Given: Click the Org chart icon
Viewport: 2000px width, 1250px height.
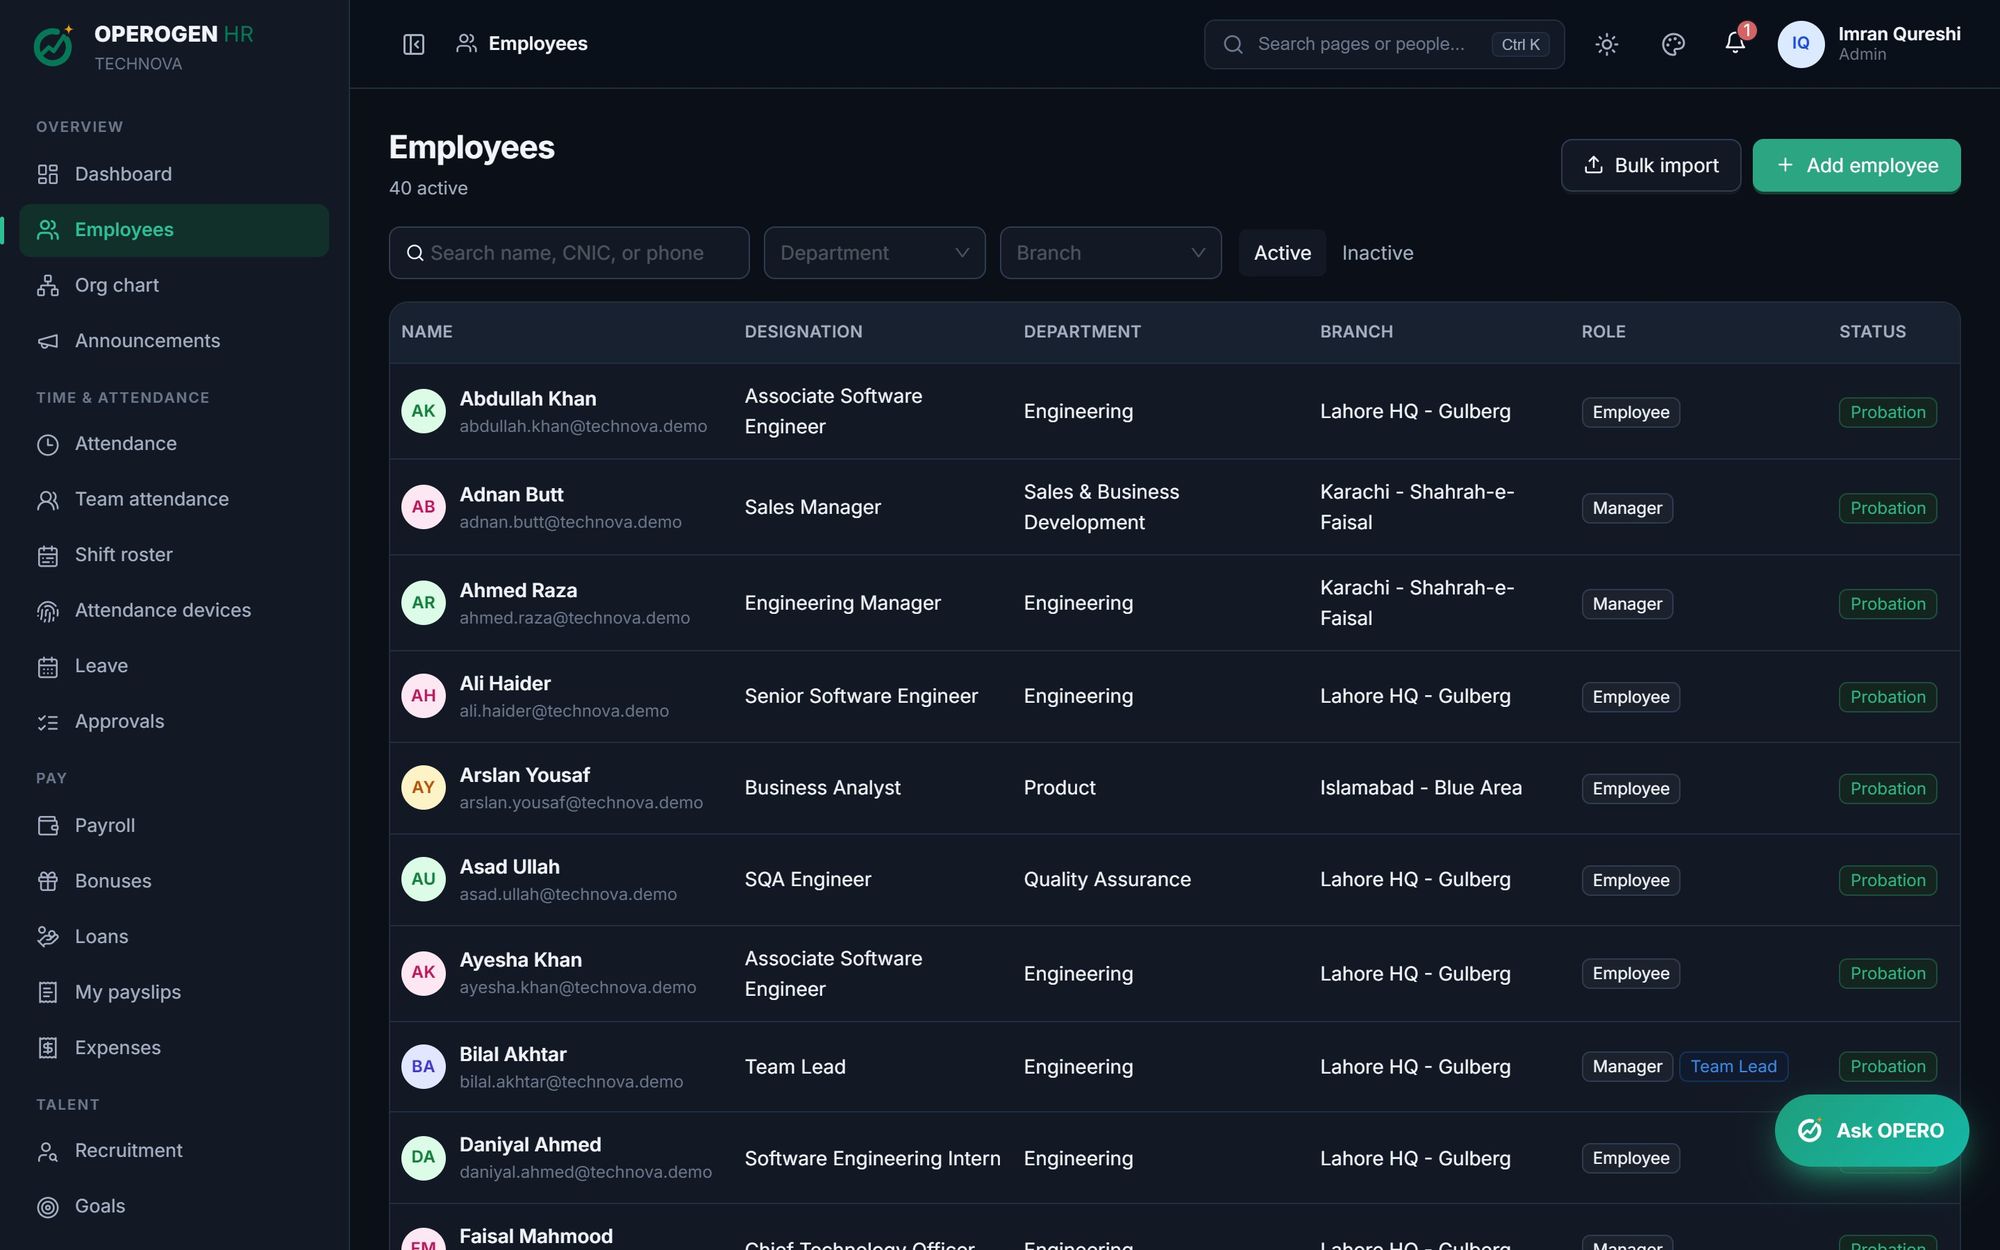Looking at the screenshot, I should point(48,286).
